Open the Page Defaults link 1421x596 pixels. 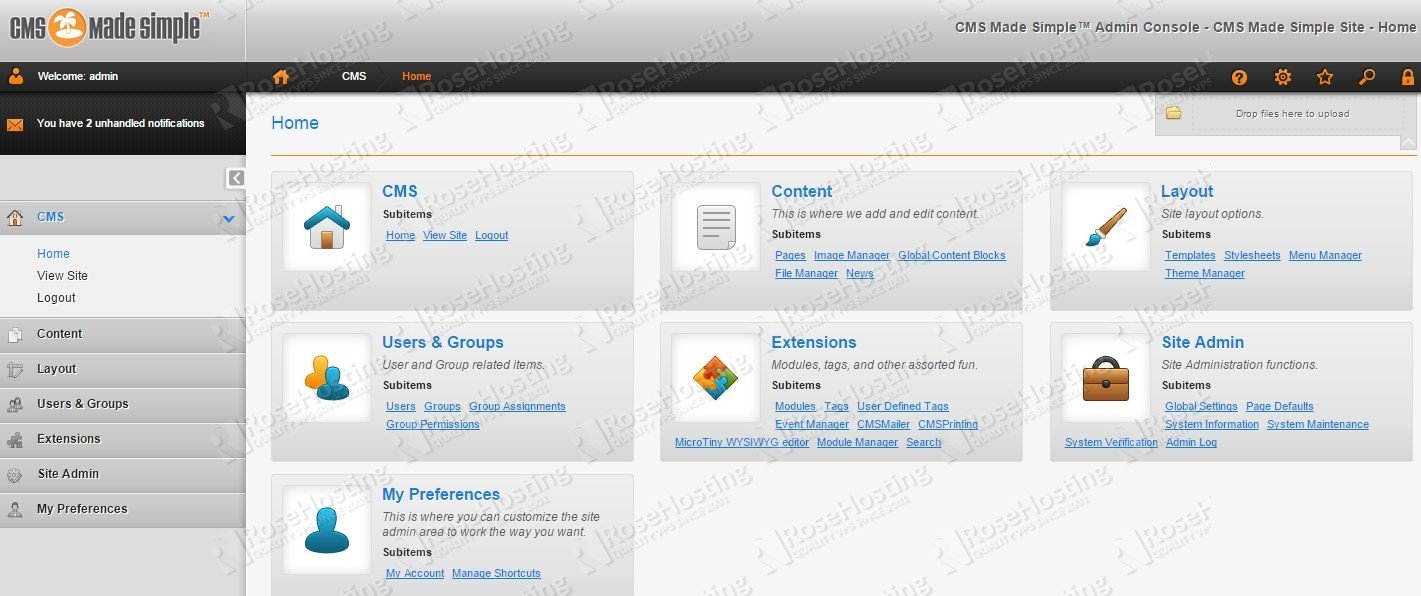[1280, 407]
